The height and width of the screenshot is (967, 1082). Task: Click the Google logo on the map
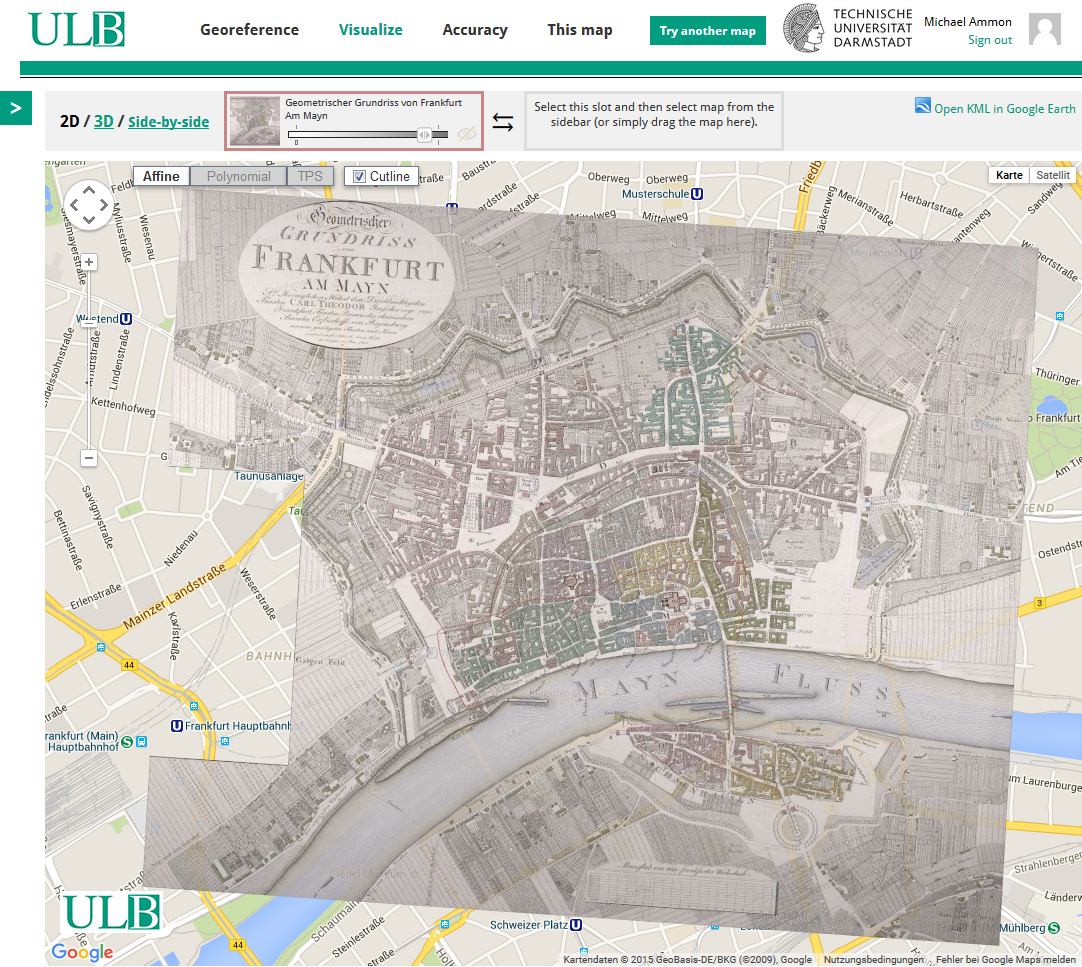[82, 952]
